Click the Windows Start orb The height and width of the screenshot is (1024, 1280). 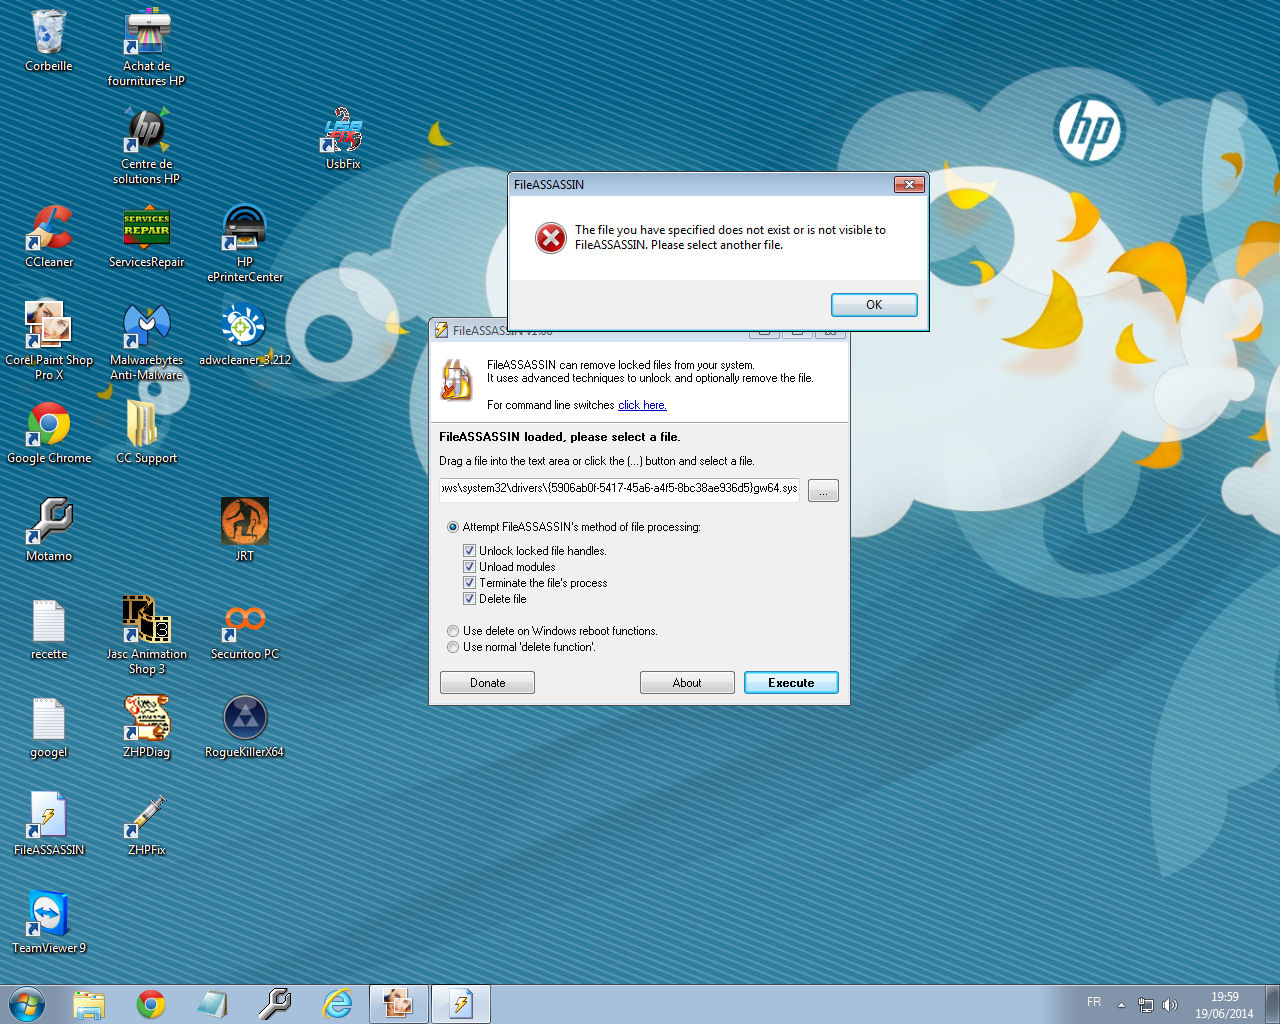[x=27, y=1004]
